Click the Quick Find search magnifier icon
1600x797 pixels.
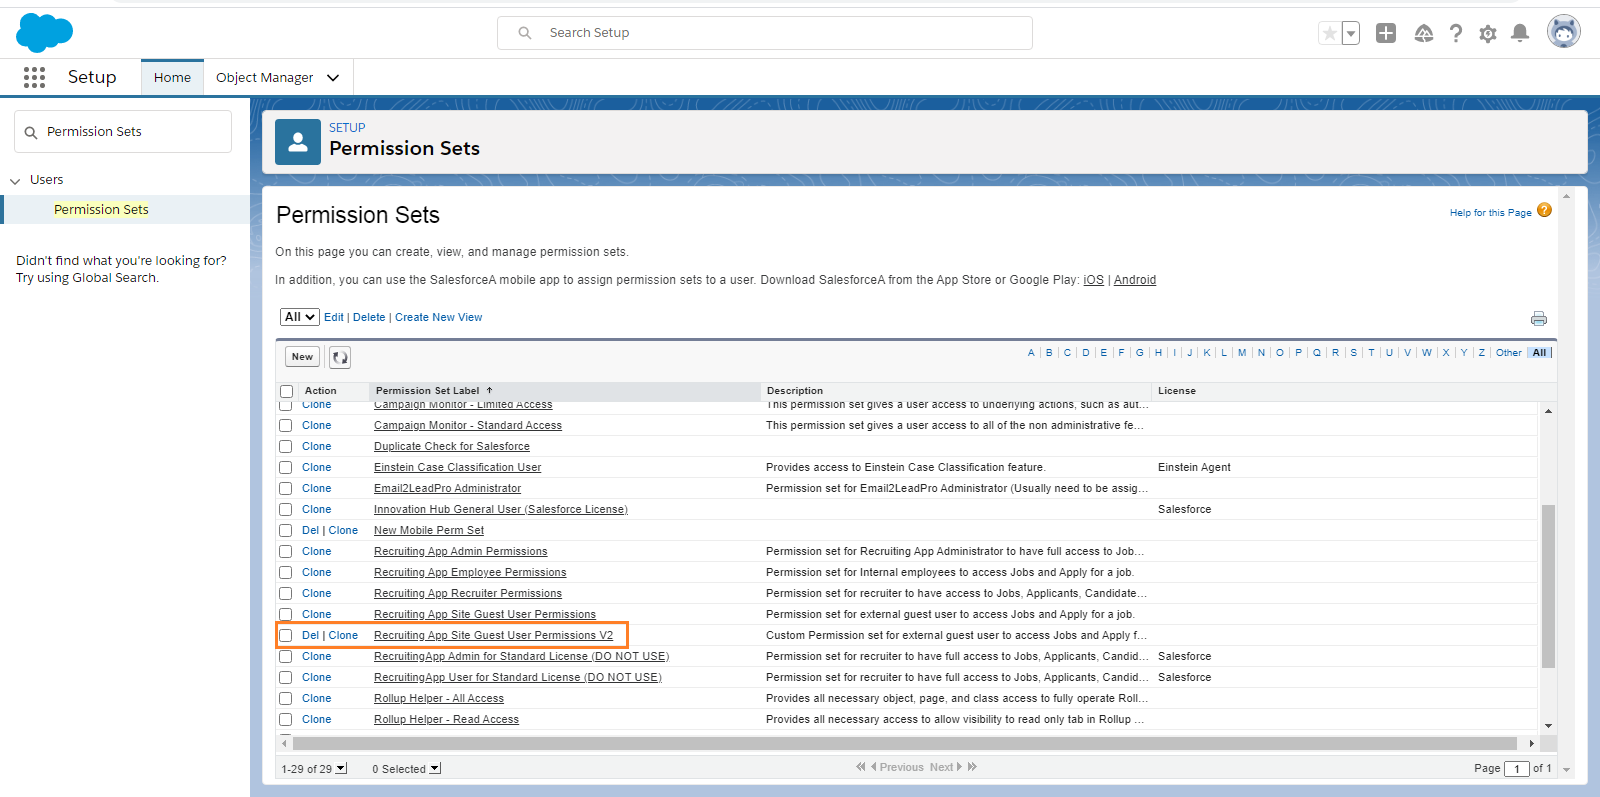(x=31, y=132)
